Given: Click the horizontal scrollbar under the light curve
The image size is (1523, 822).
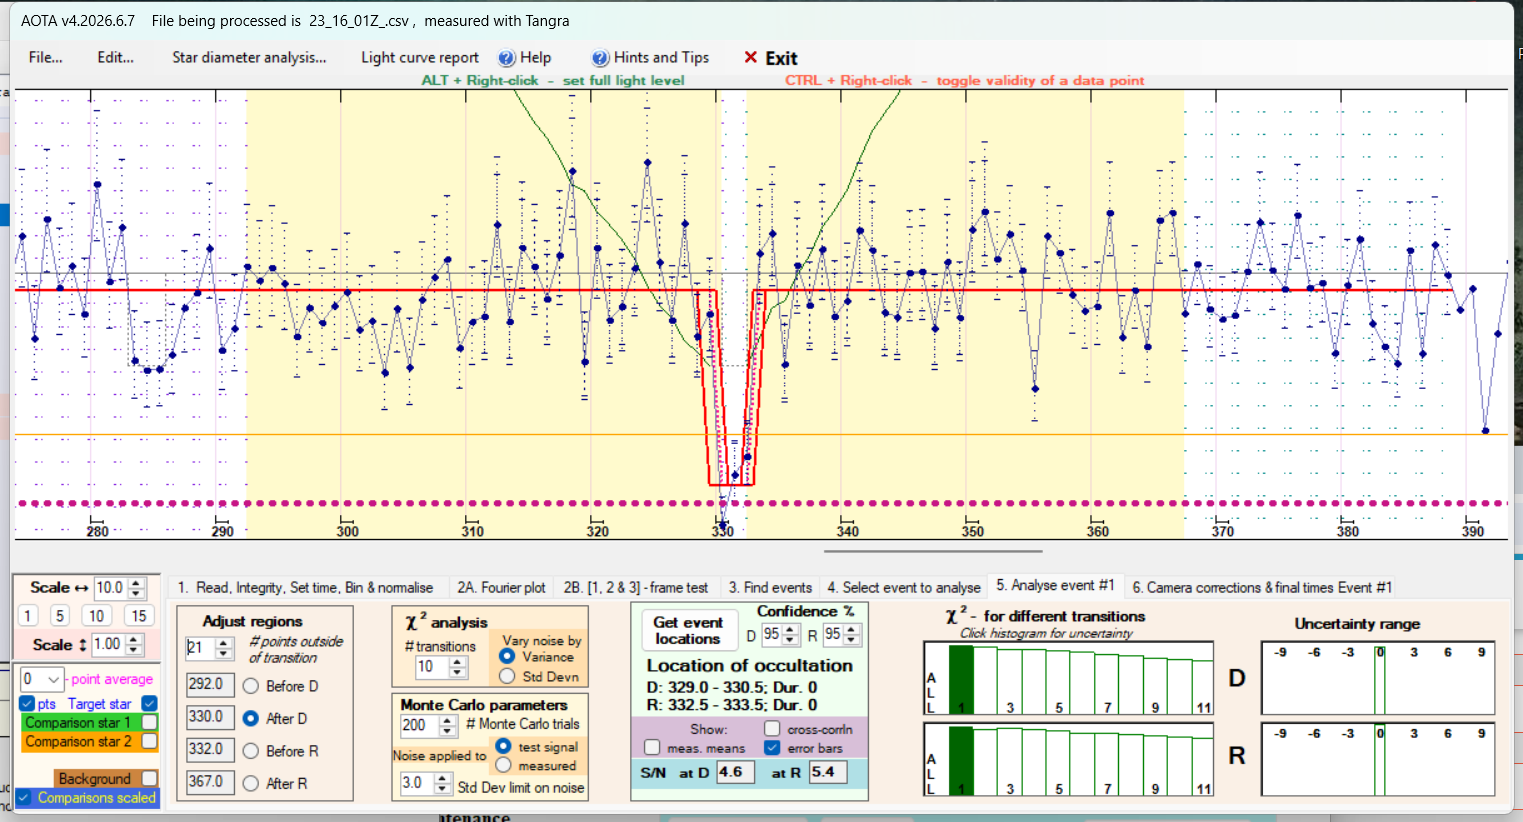Looking at the screenshot, I should point(933,551).
